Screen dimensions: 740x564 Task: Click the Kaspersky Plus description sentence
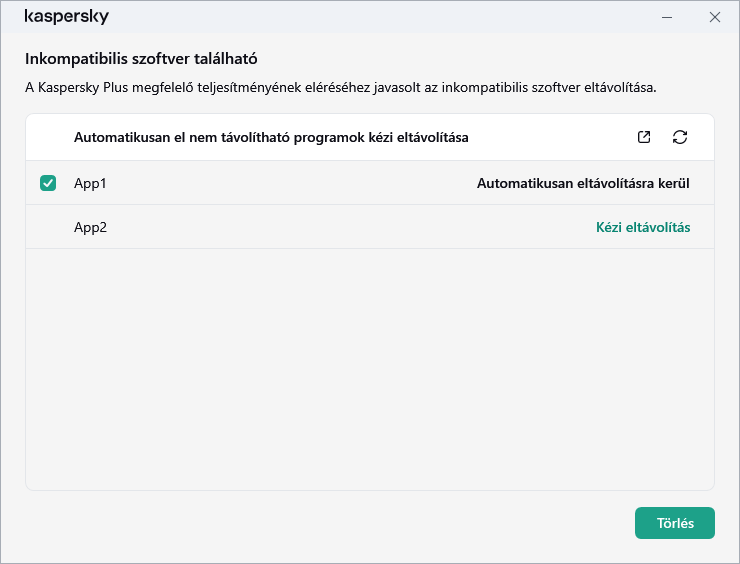click(x=340, y=87)
